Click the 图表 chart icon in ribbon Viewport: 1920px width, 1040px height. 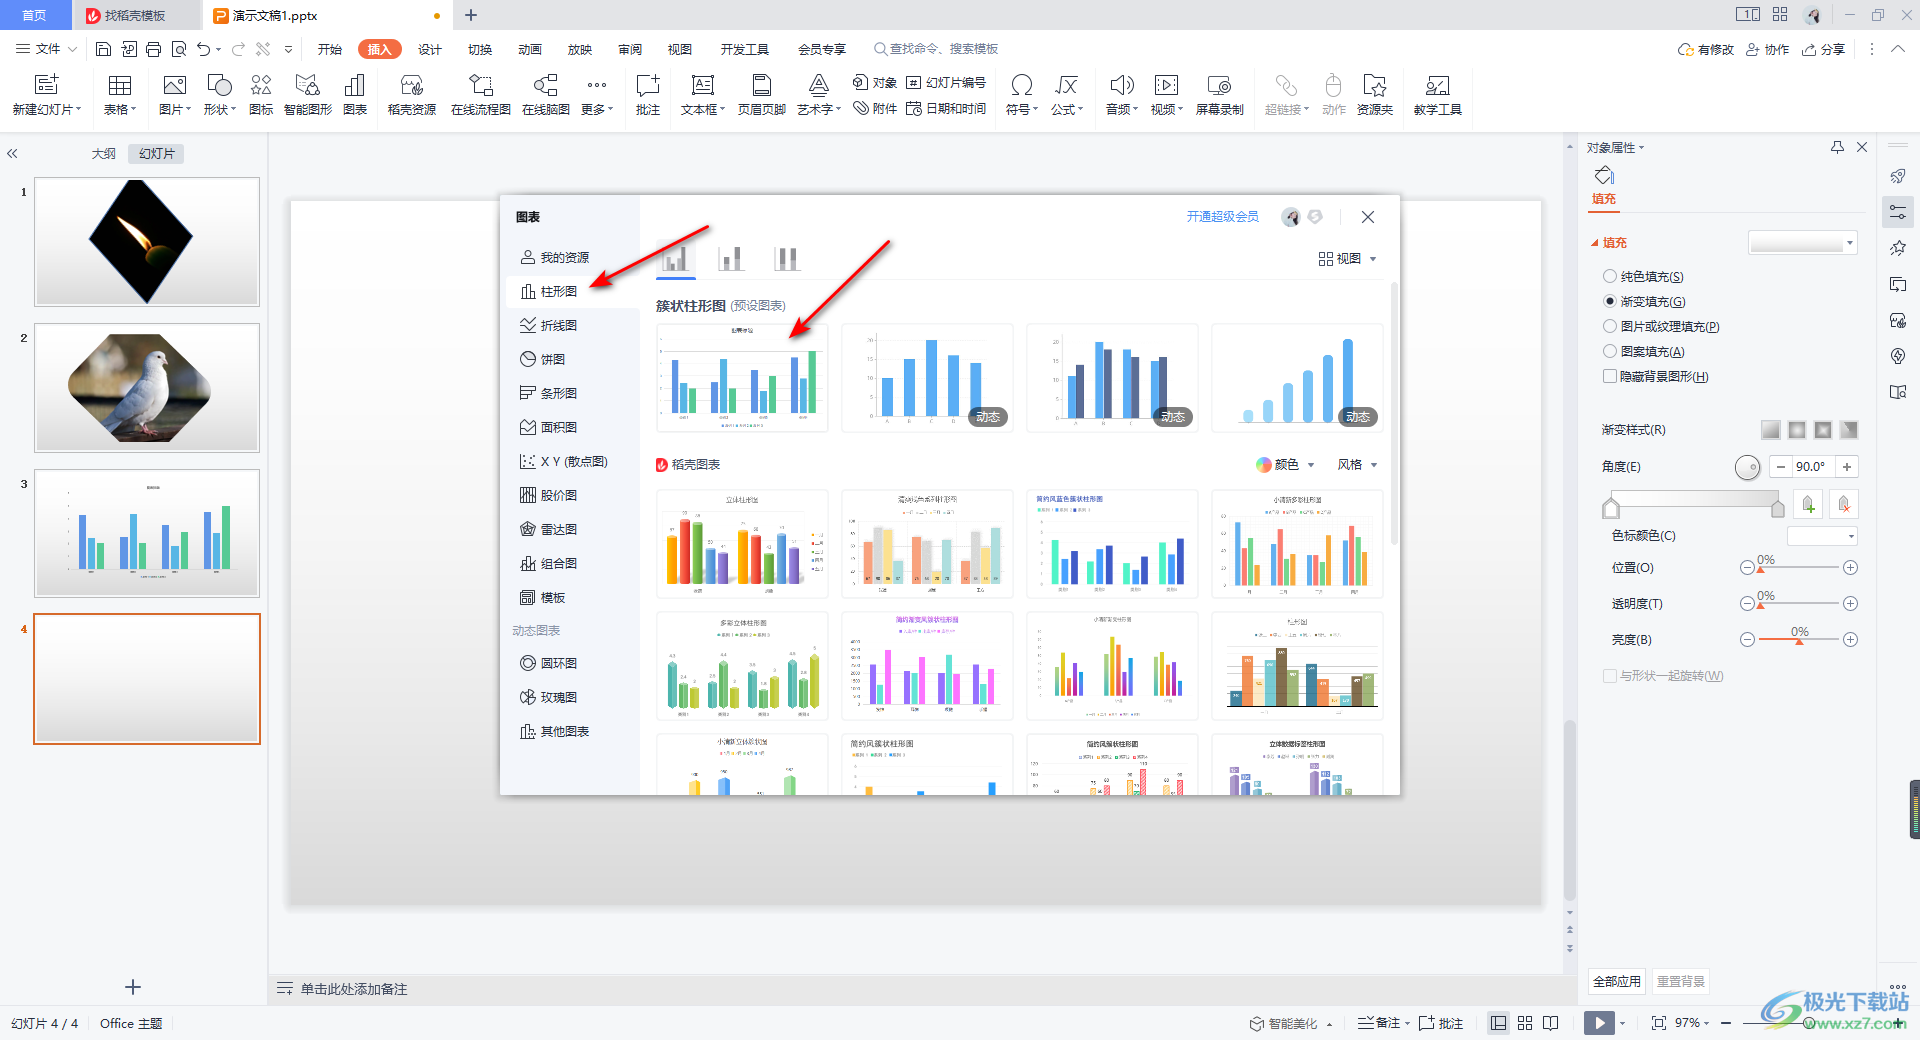(355, 95)
